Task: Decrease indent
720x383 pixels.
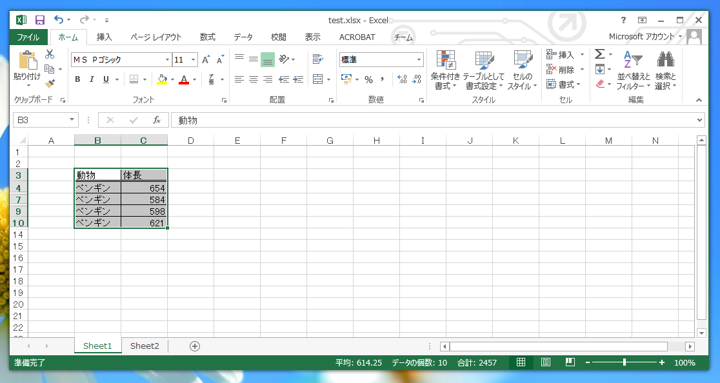Action: pos(283,79)
